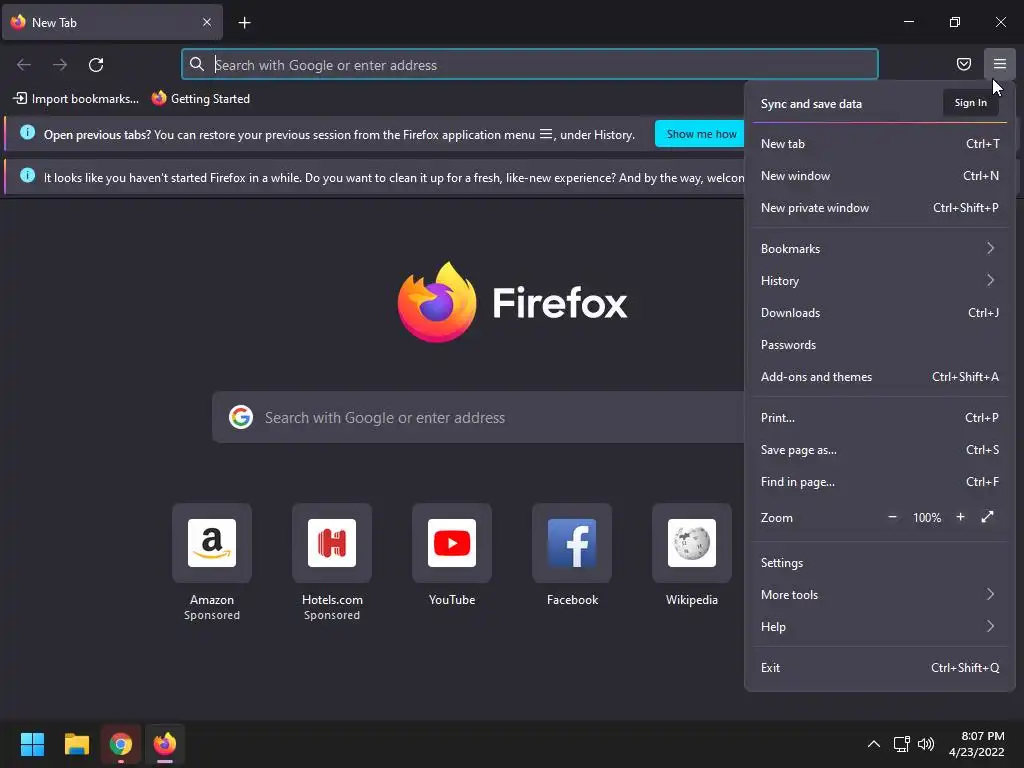Click the Google logo in the page search box
This screenshot has width=1024, height=768.
click(241, 417)
